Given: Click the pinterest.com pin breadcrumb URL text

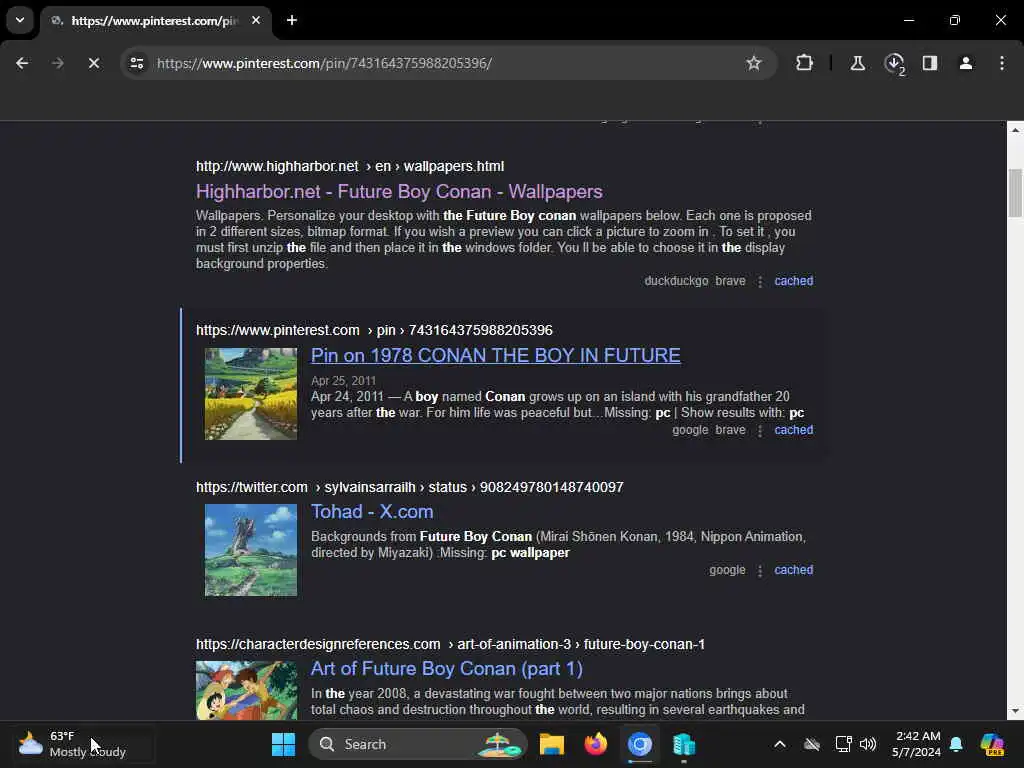Looking at the screenshot, I should tap(374, 330).
